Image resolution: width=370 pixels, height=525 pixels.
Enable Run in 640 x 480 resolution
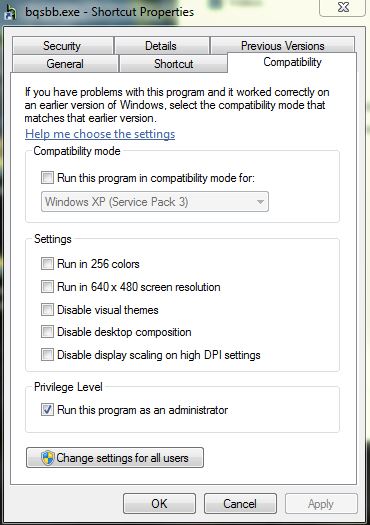pyautogui.click(x=47, y=287)
